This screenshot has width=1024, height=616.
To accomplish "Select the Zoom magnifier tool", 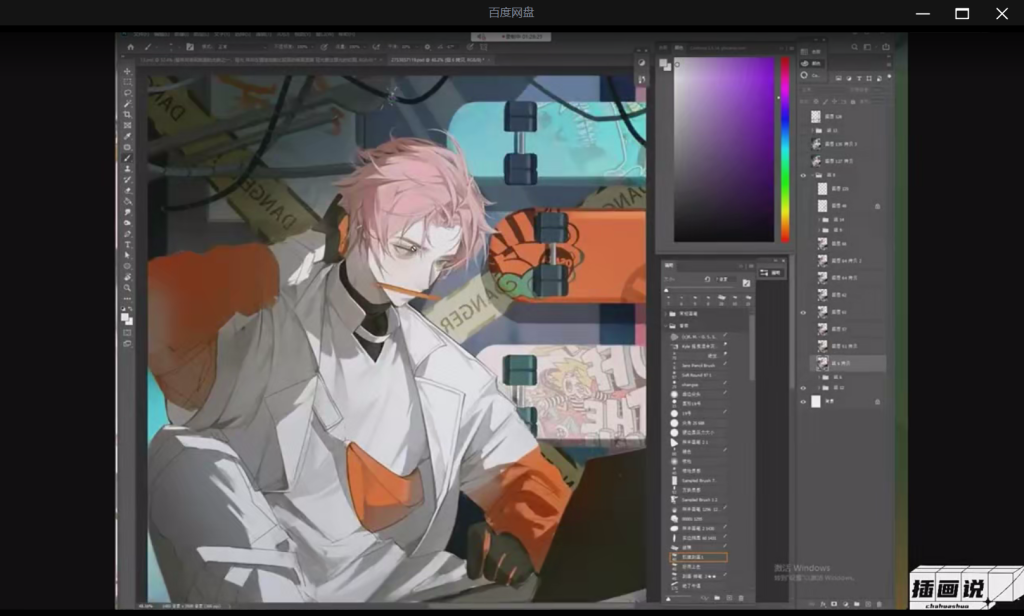I will pos(127,287).
